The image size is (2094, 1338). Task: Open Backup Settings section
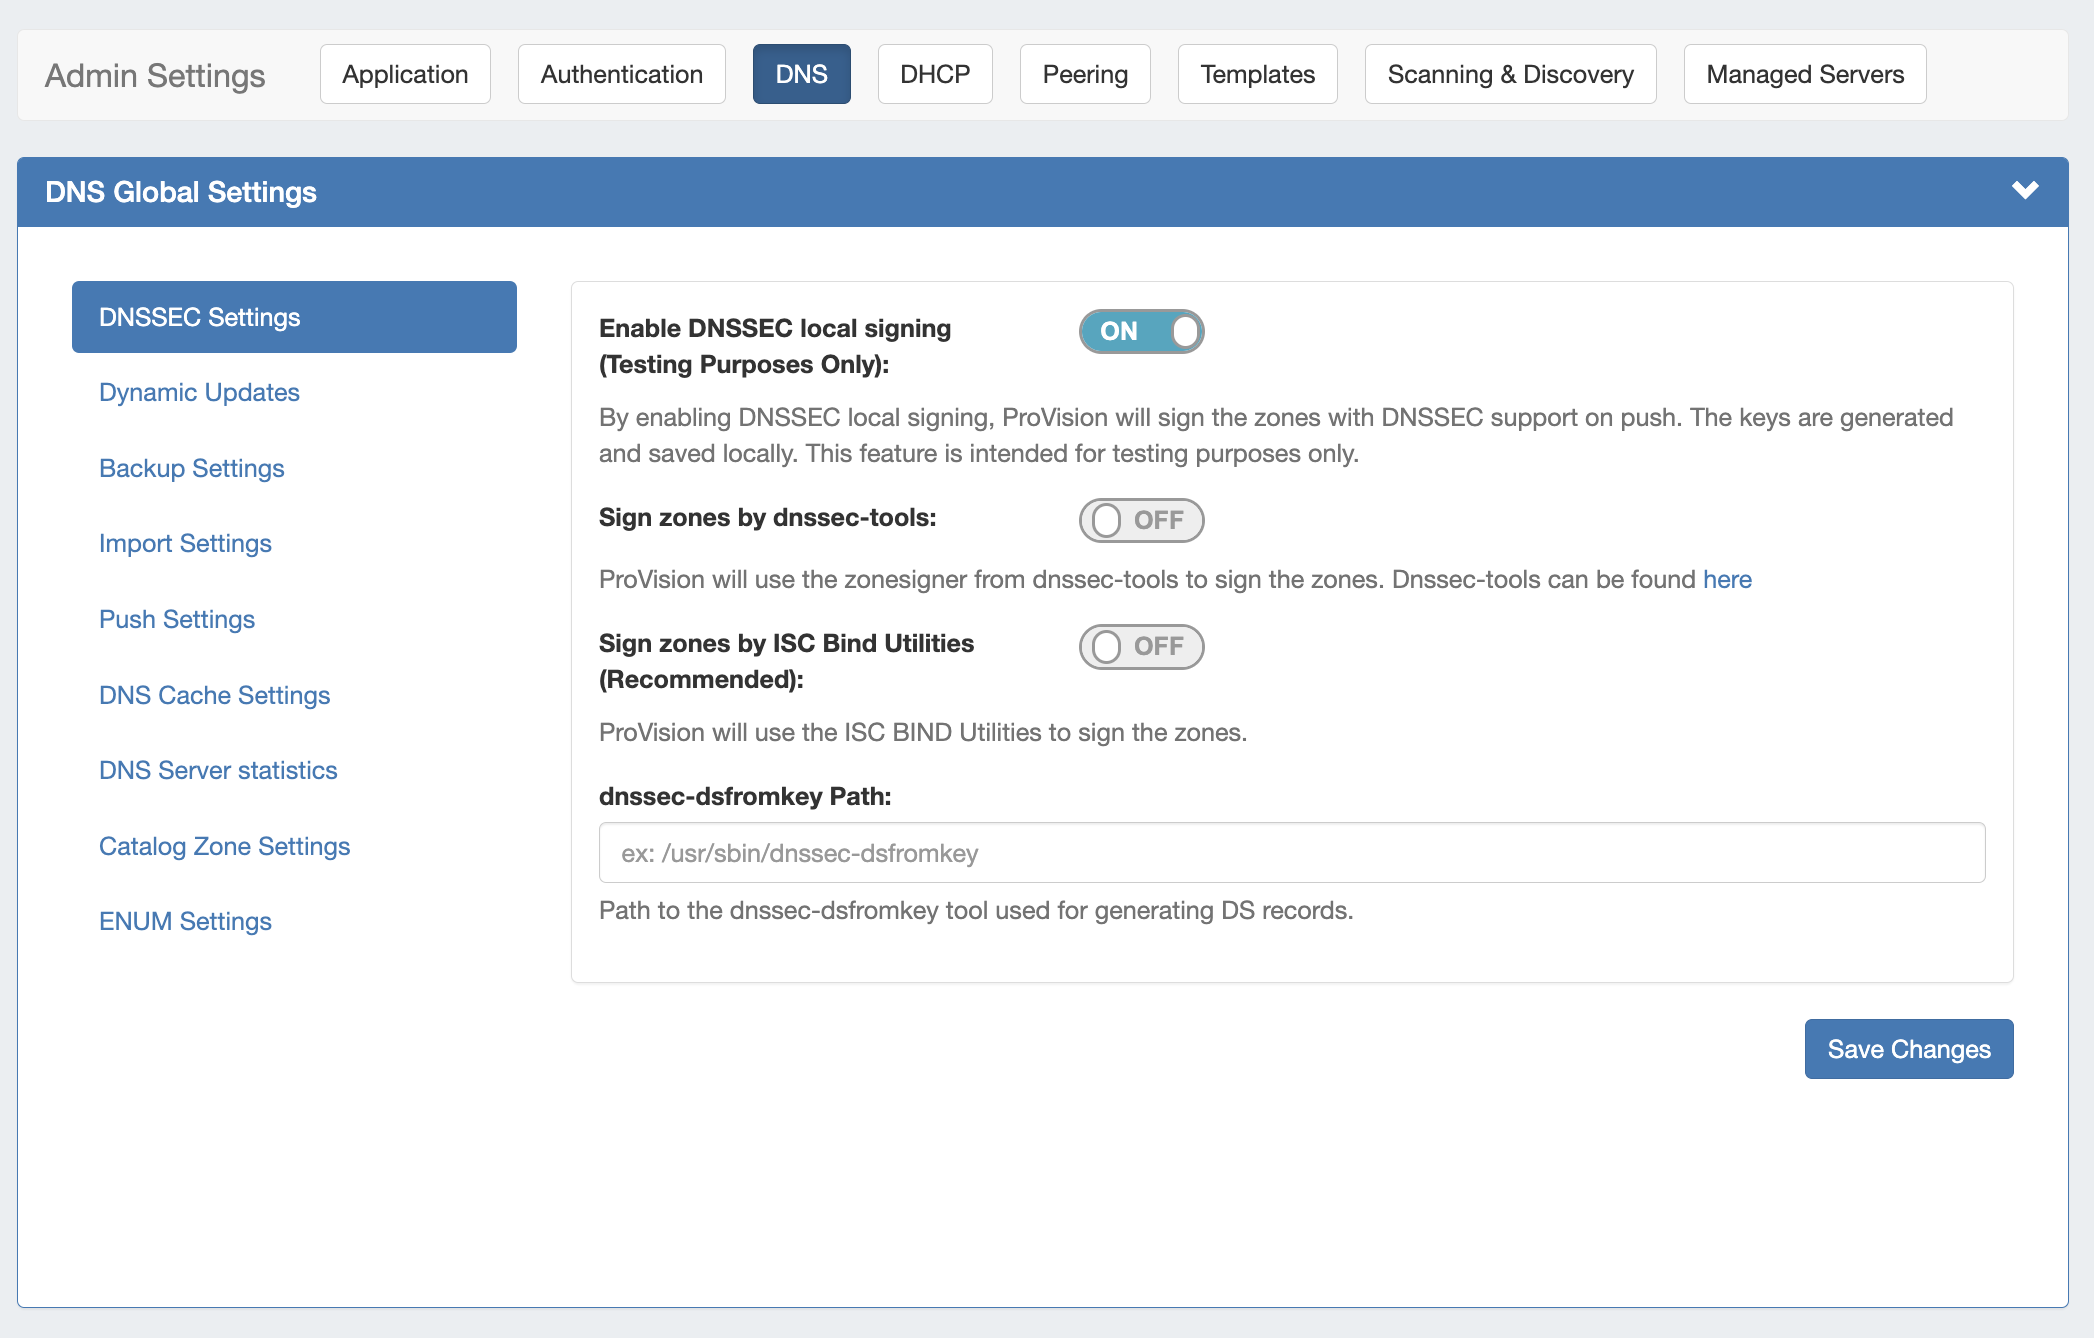[x=191, y=468]
